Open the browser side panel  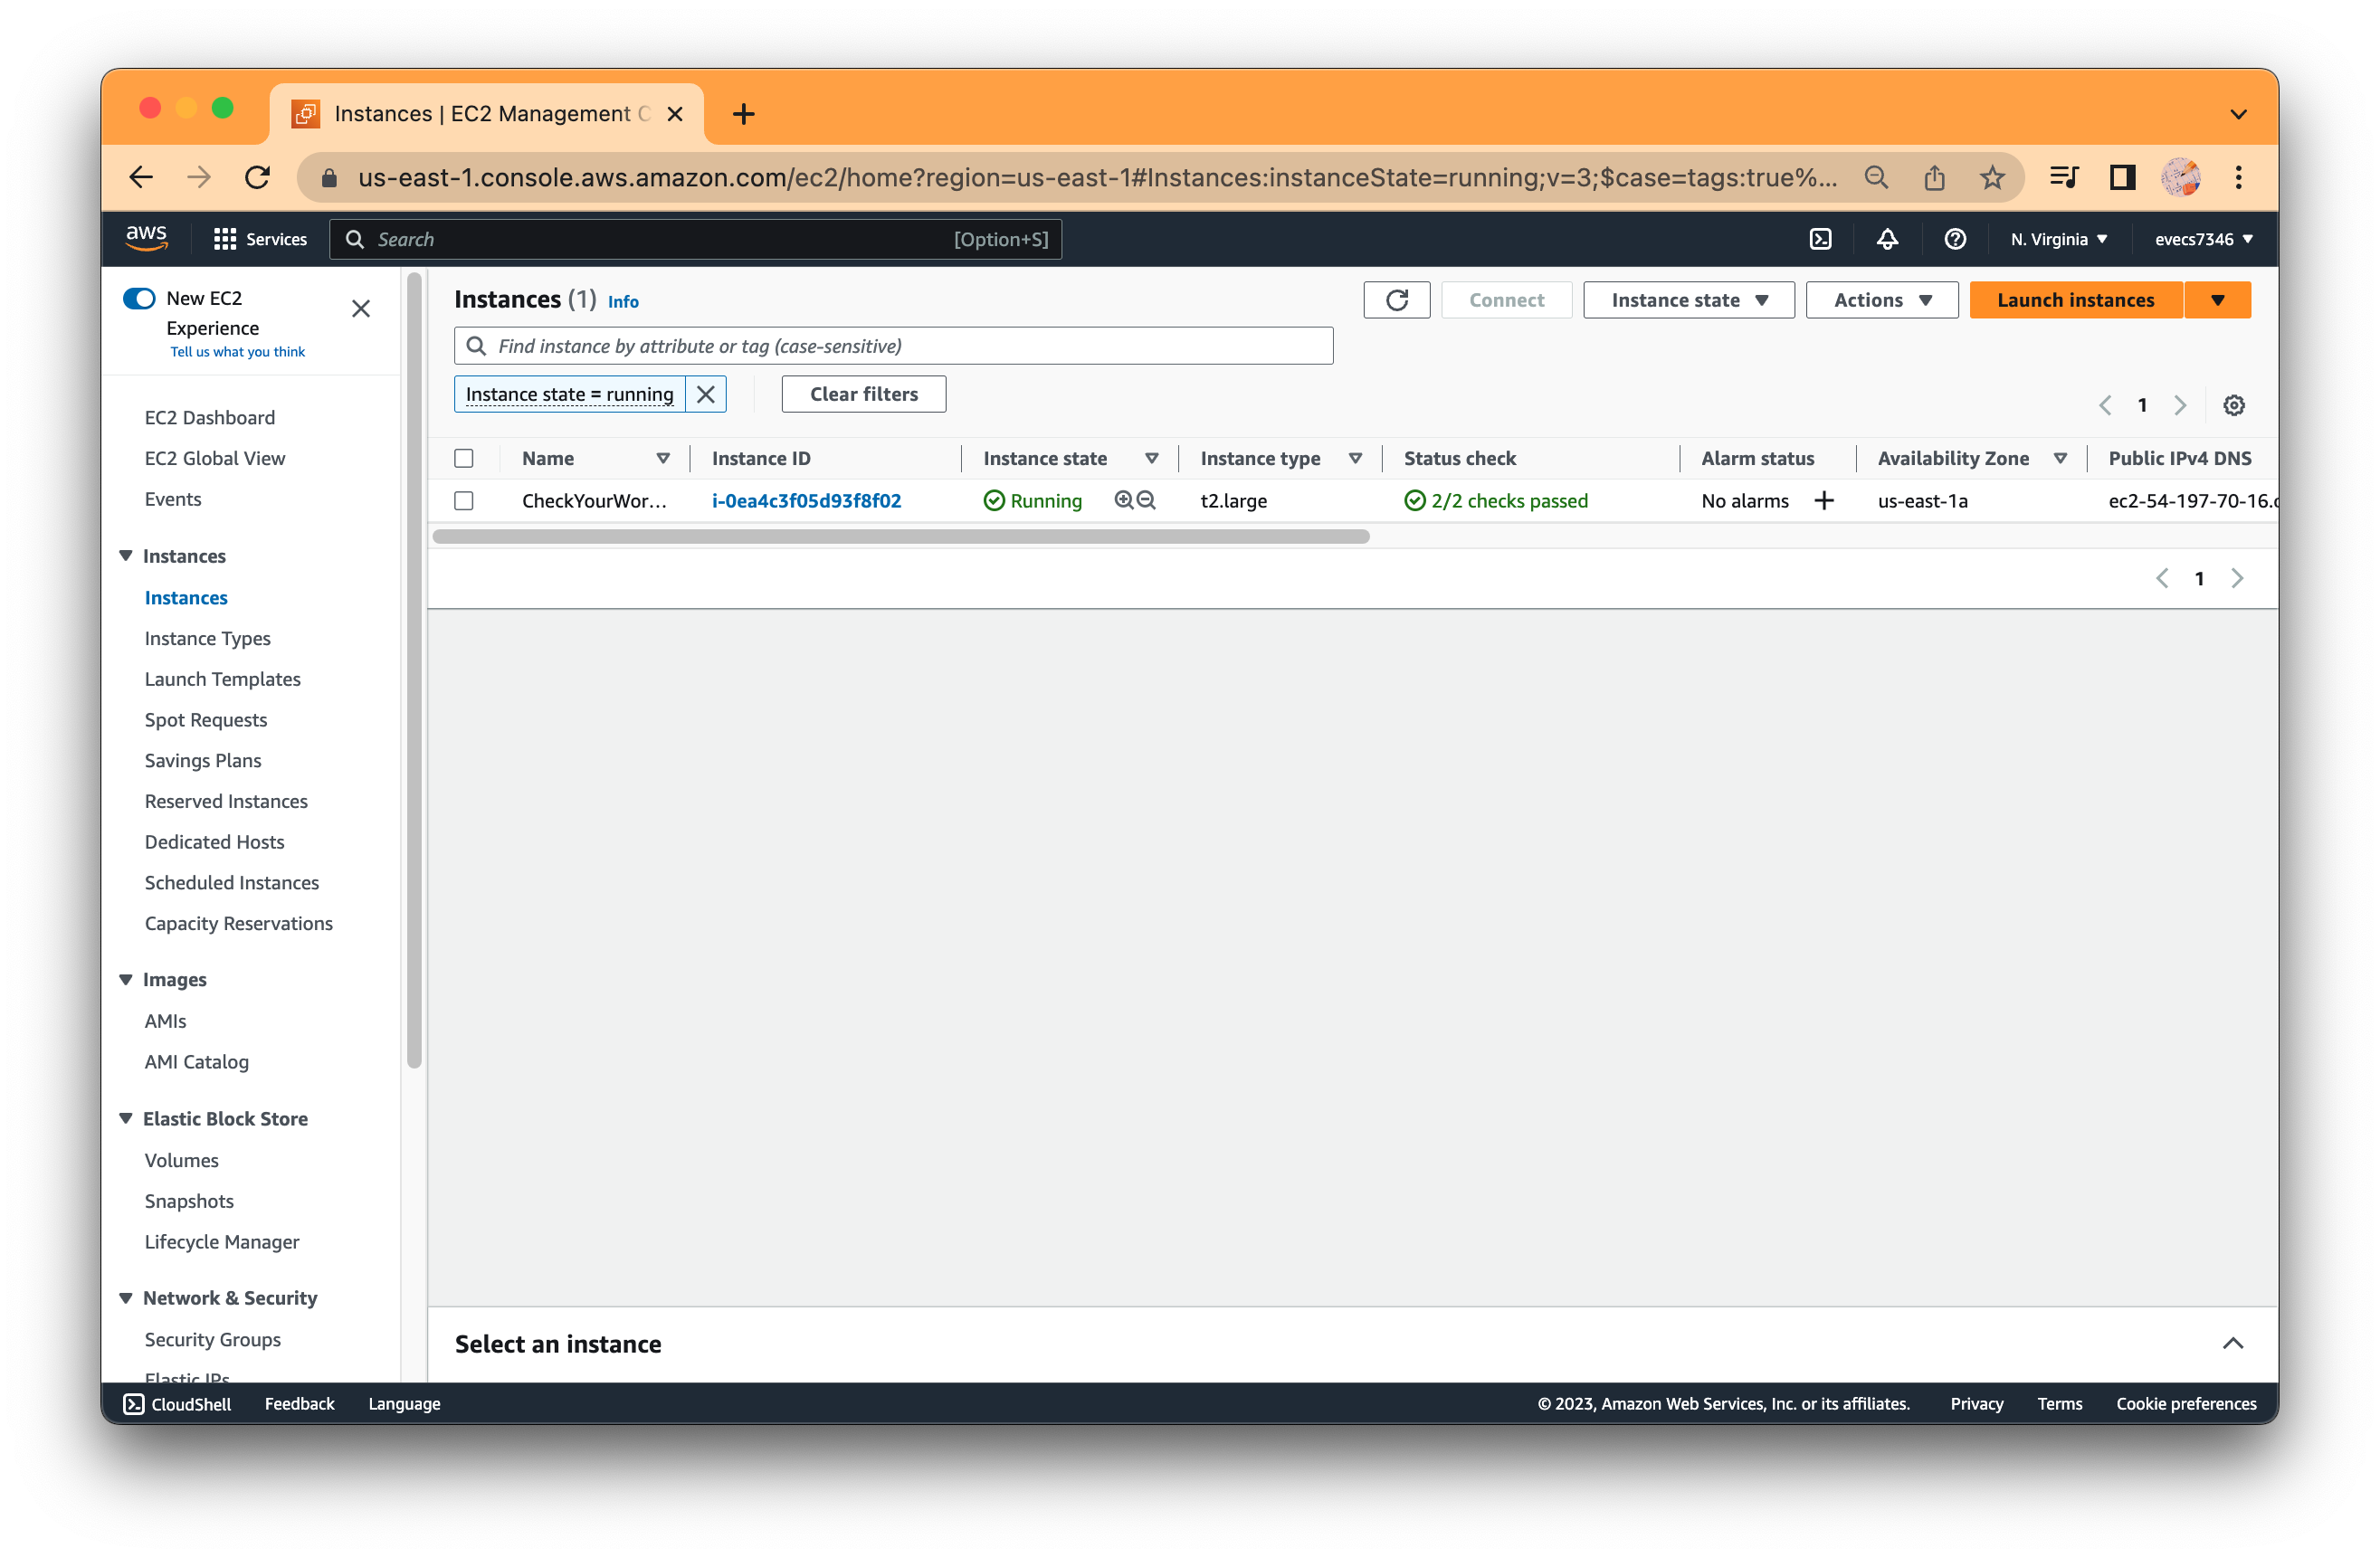(2122, 178)
